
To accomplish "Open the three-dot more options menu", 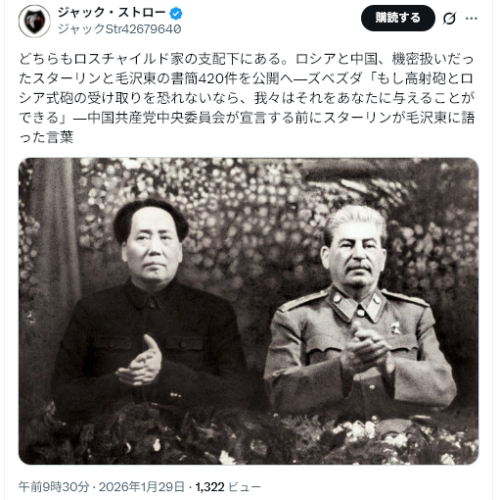I will (471, 18).
